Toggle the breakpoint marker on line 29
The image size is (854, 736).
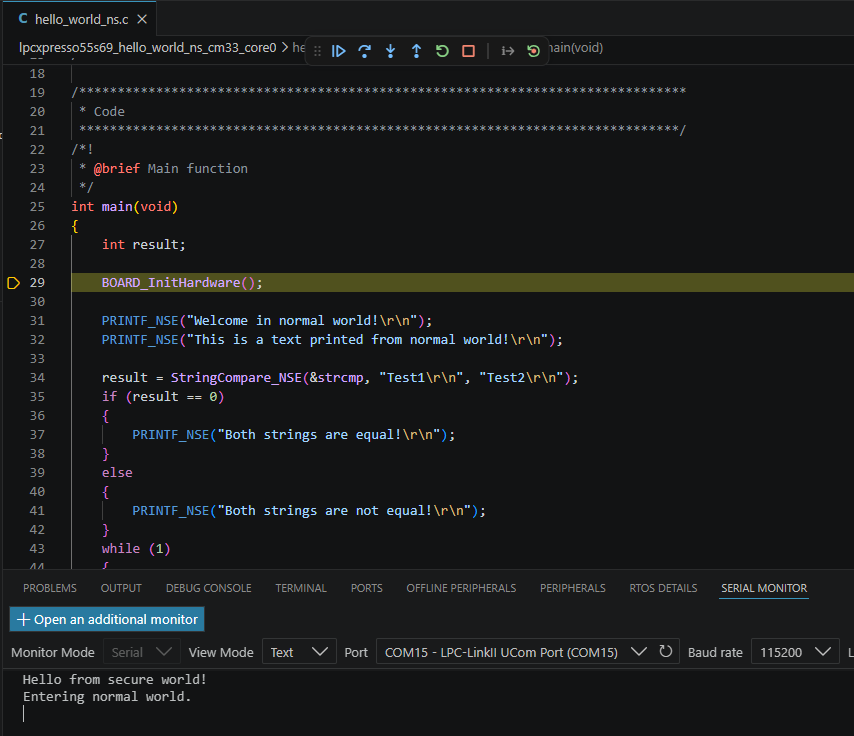coord(13,282)
